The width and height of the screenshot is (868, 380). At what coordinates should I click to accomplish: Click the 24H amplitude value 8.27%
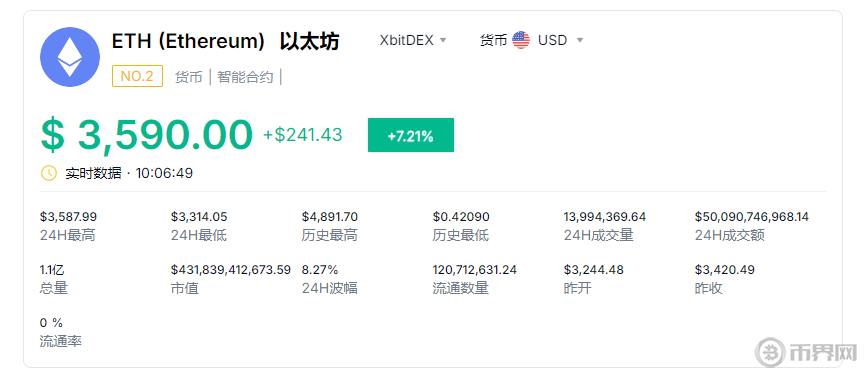[320, 270]
